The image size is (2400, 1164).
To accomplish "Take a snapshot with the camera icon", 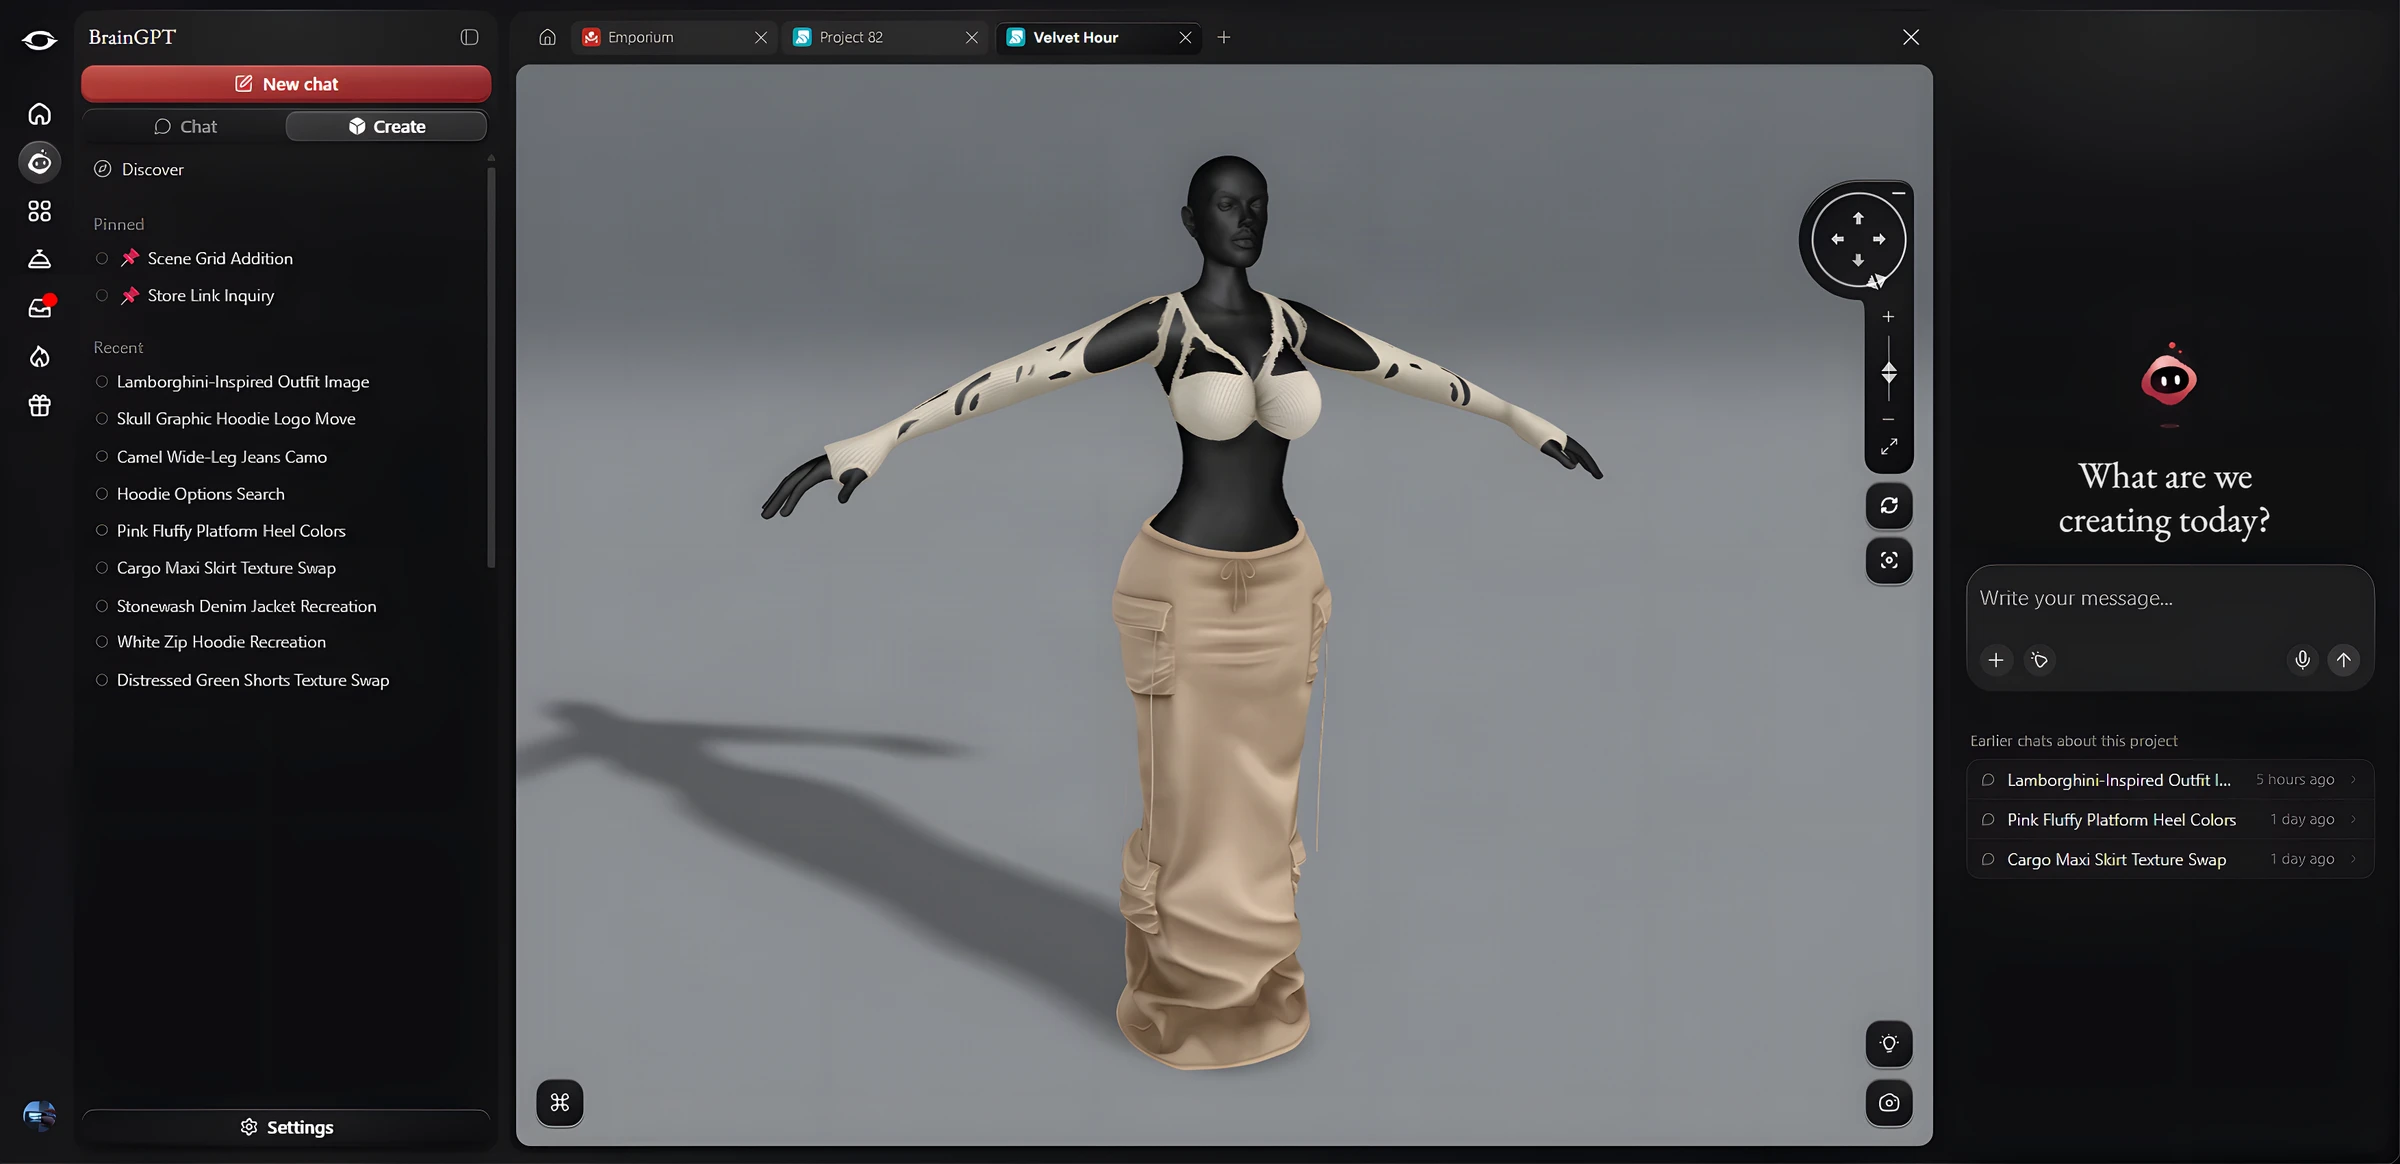I will coord(1889,1103).
